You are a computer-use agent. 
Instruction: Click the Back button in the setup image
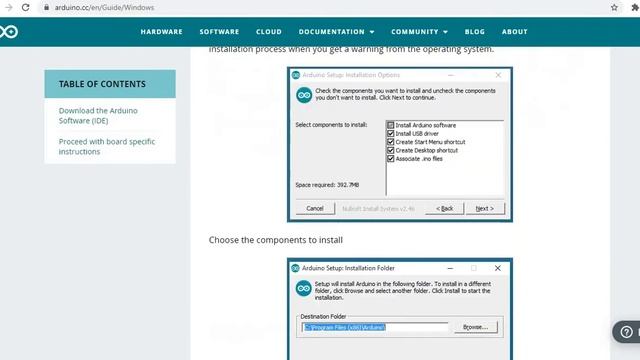pos(444,208)
